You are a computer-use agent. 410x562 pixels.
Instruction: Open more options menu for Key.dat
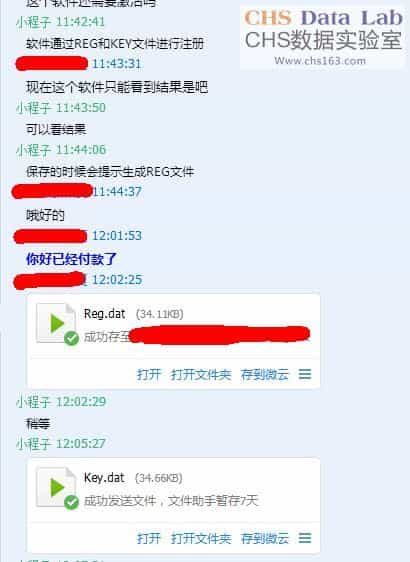tap(305, 538)
